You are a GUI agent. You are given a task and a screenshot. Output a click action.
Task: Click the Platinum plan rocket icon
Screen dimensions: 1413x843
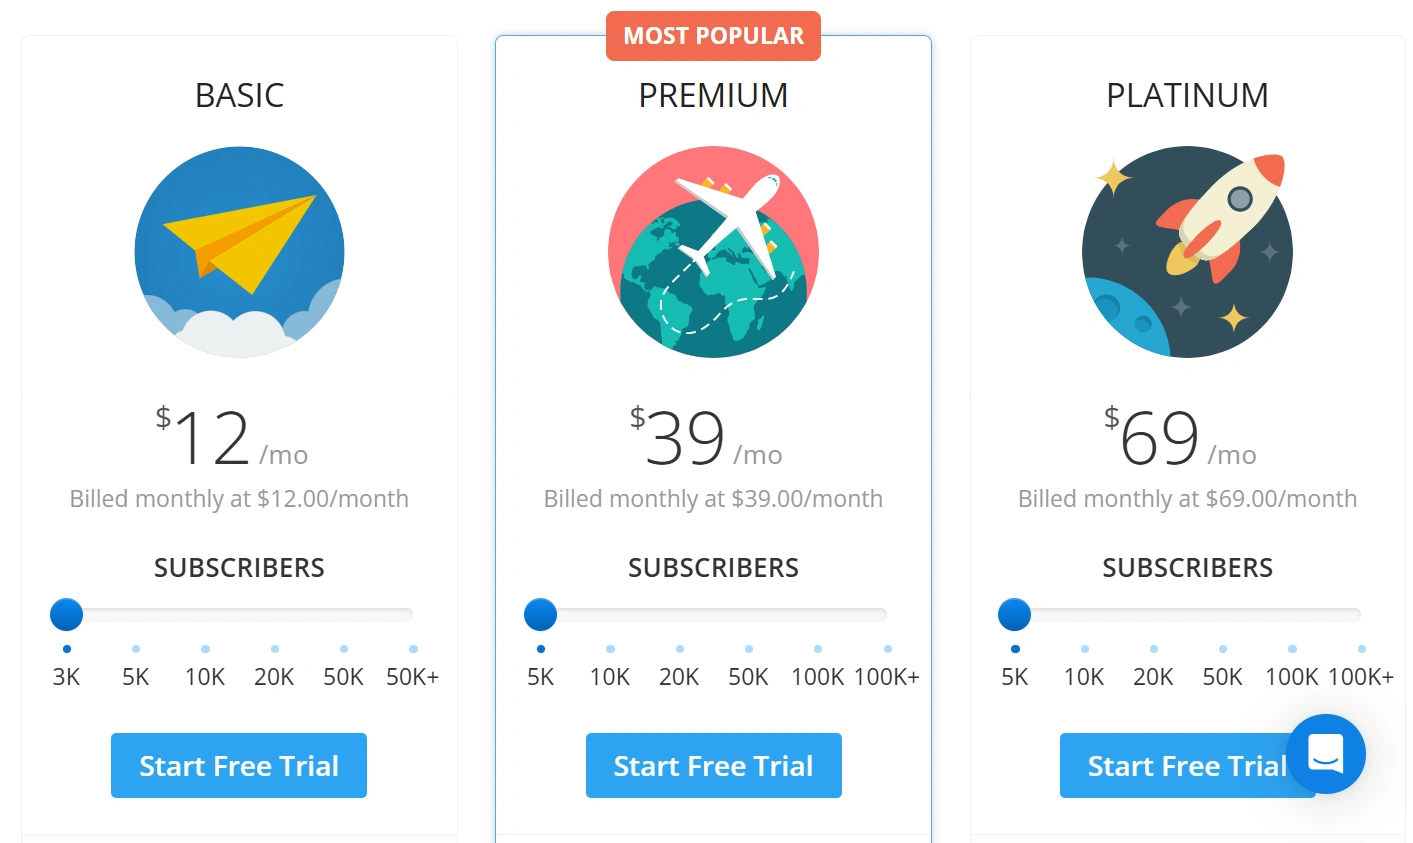pos(1187,252)
